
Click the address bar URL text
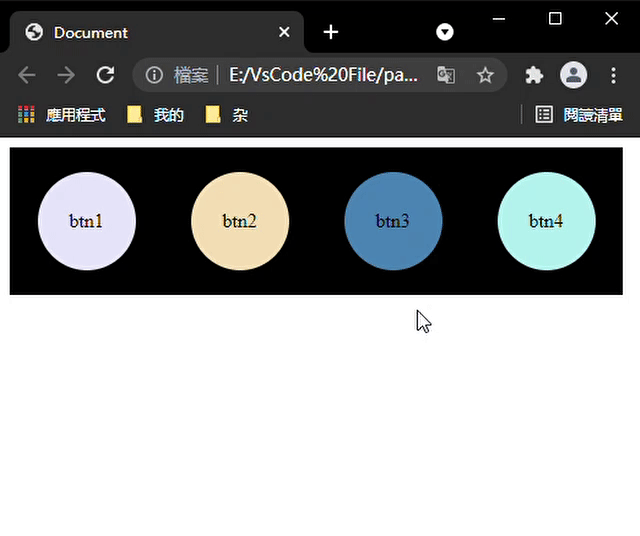point(323,75)
